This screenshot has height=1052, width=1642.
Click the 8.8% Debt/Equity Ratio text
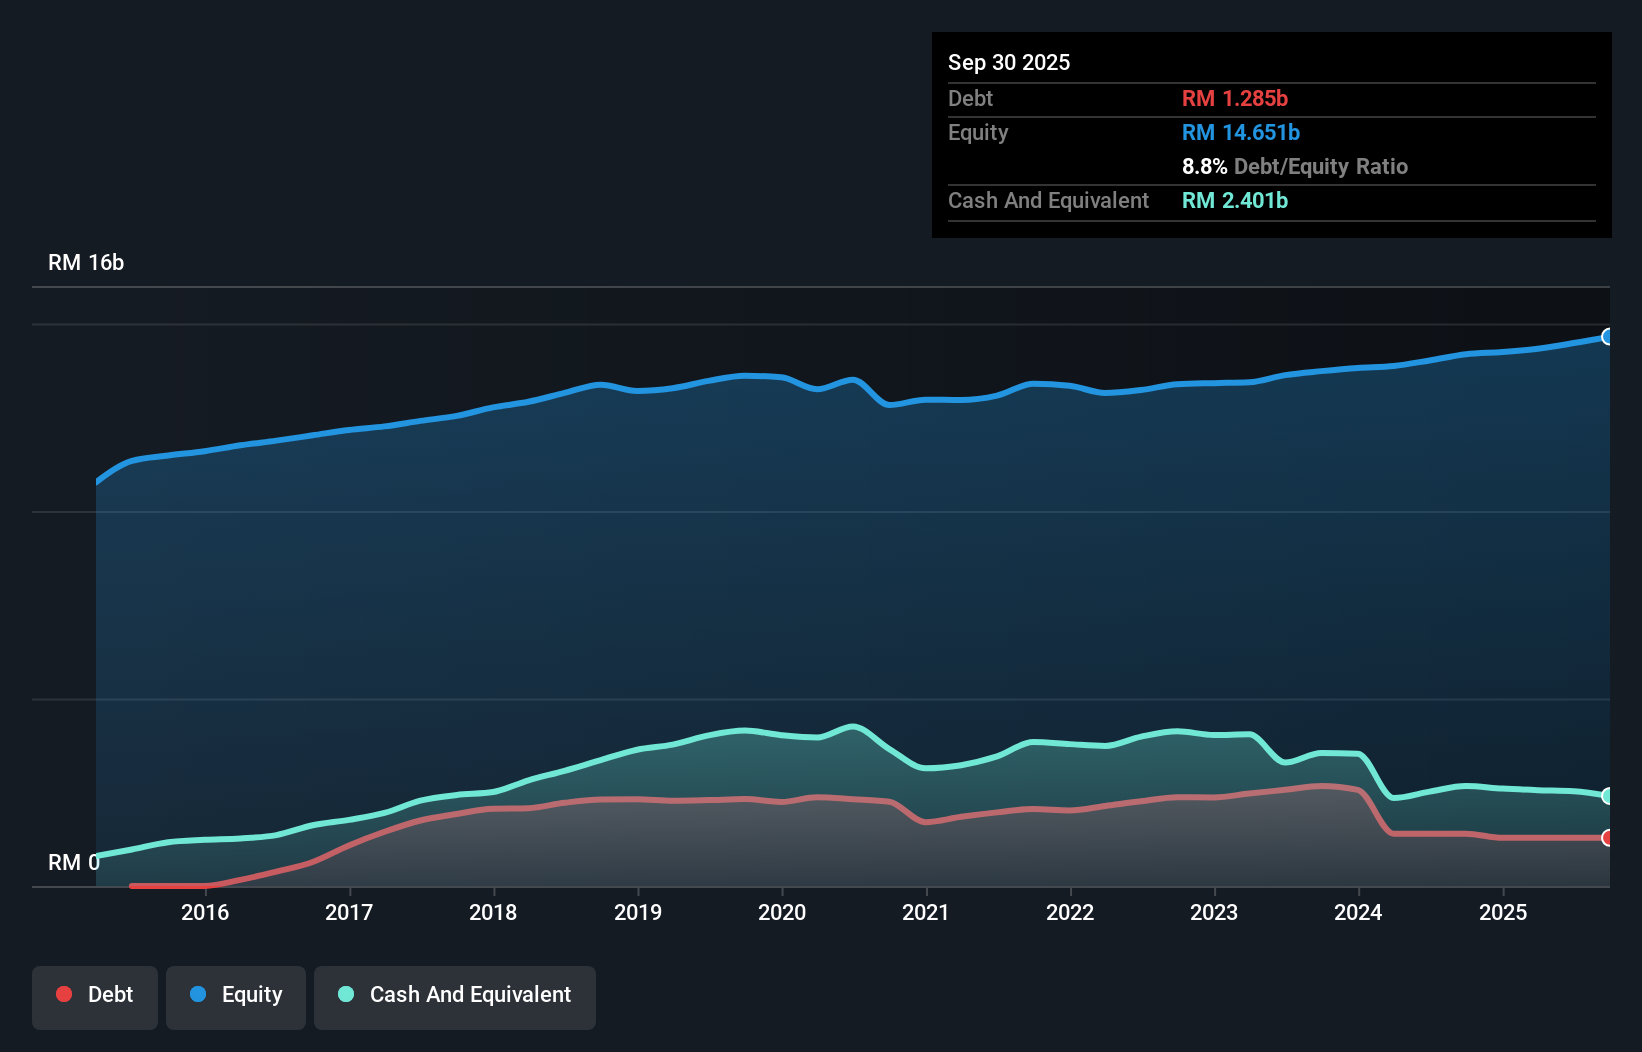[x=1295, y=166]
